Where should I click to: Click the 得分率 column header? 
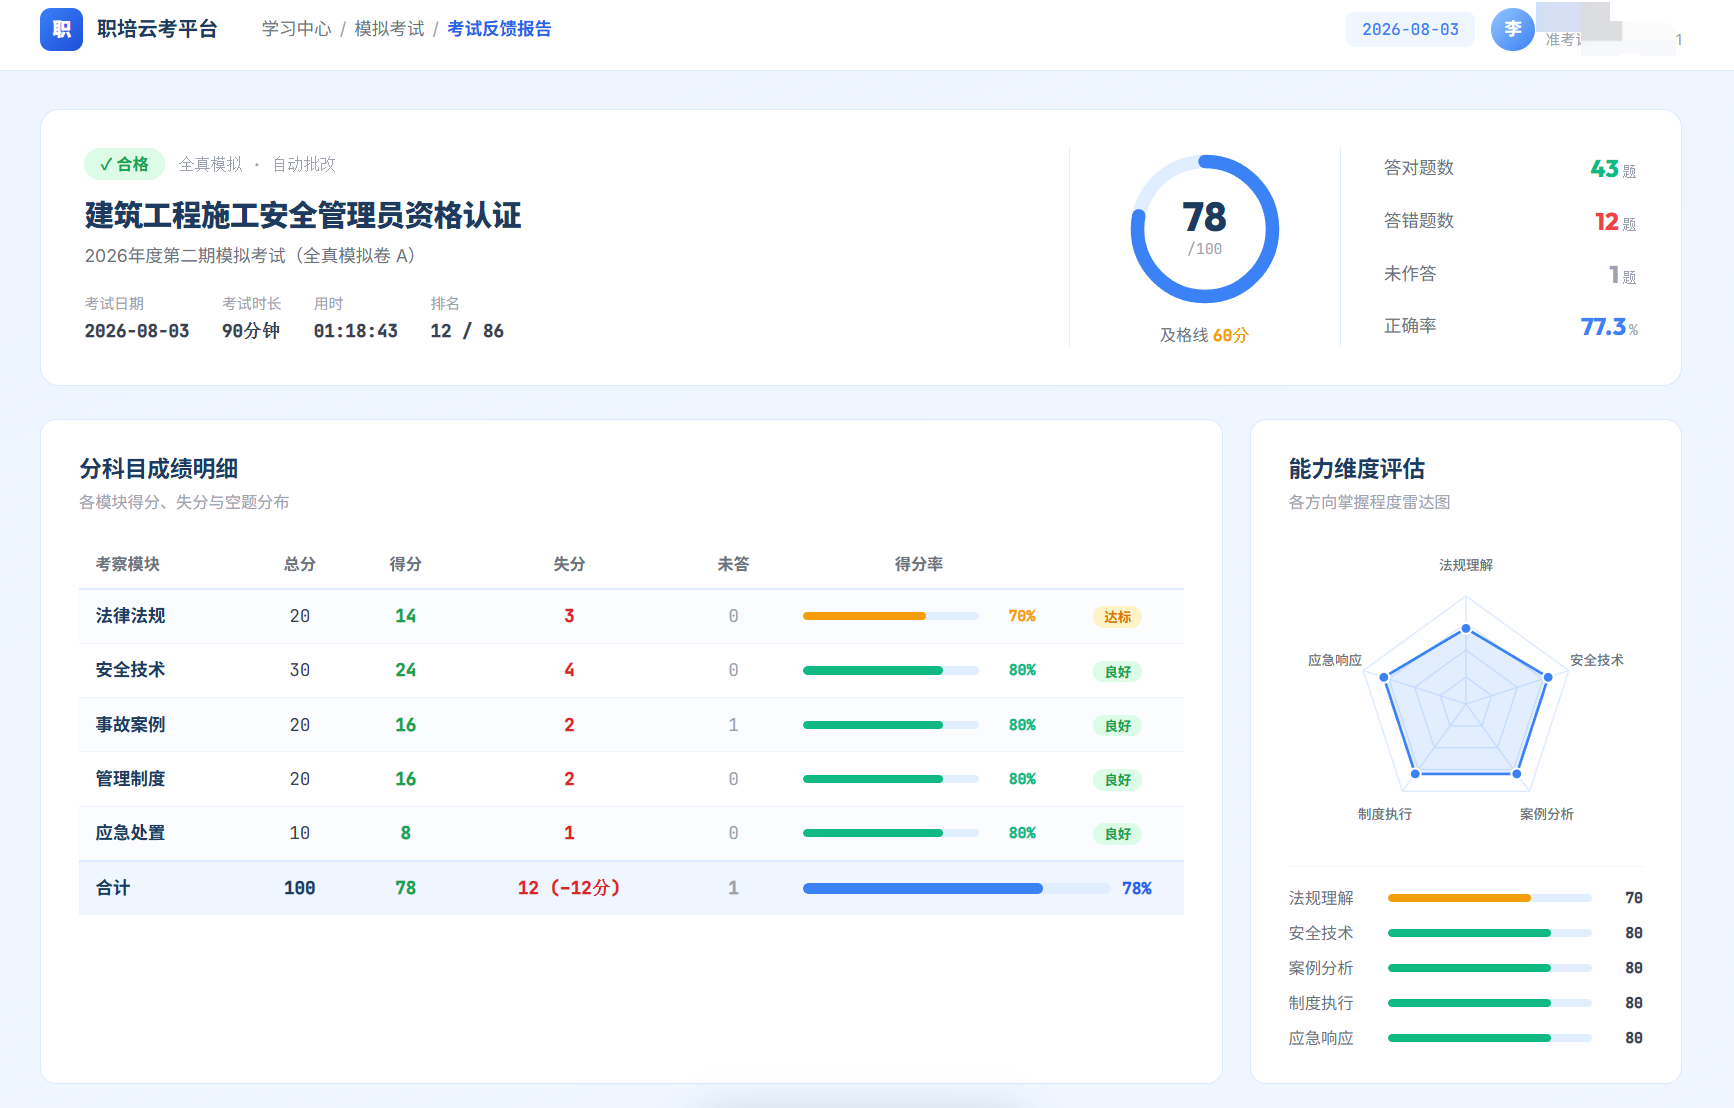(918, 564)
